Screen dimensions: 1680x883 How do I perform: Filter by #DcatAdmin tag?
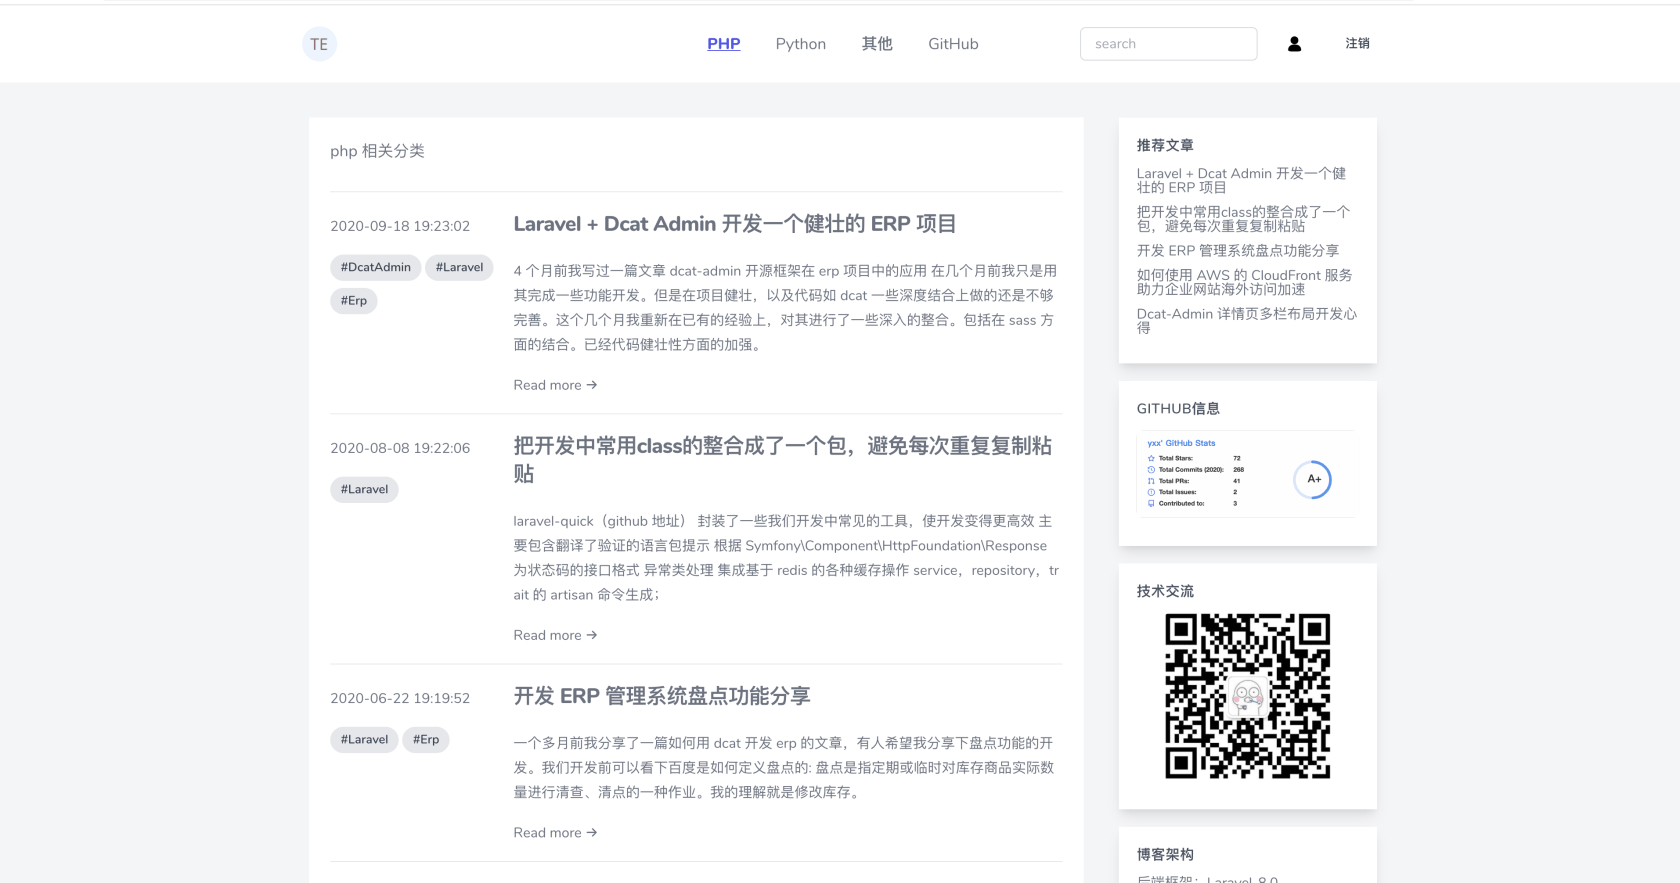coord(375,267)
